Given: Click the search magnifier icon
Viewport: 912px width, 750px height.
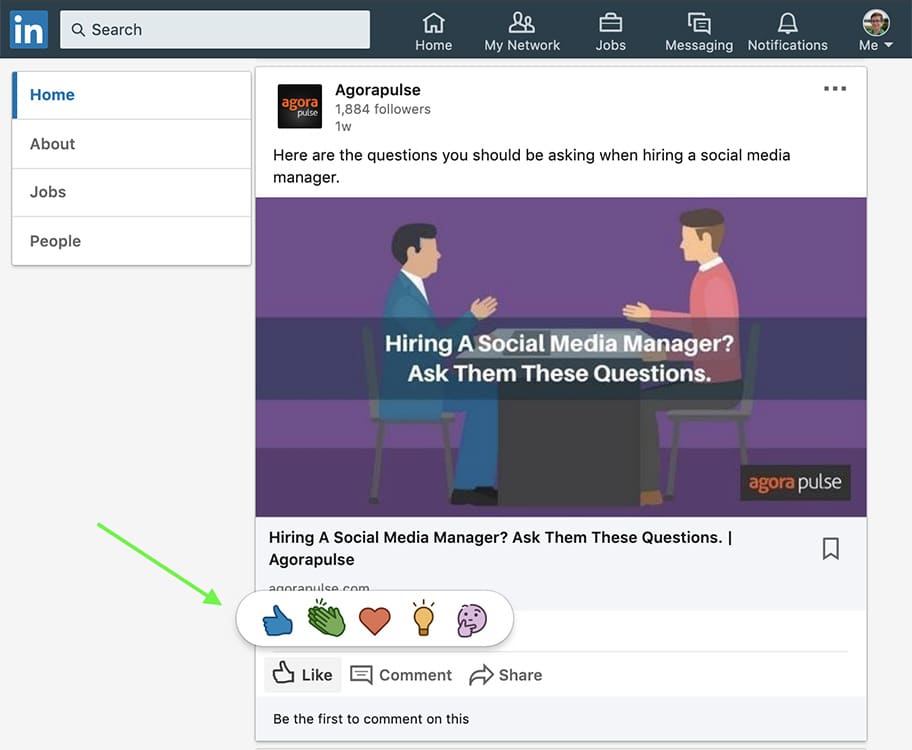Looking at the screenshot, I should (78, 30).
